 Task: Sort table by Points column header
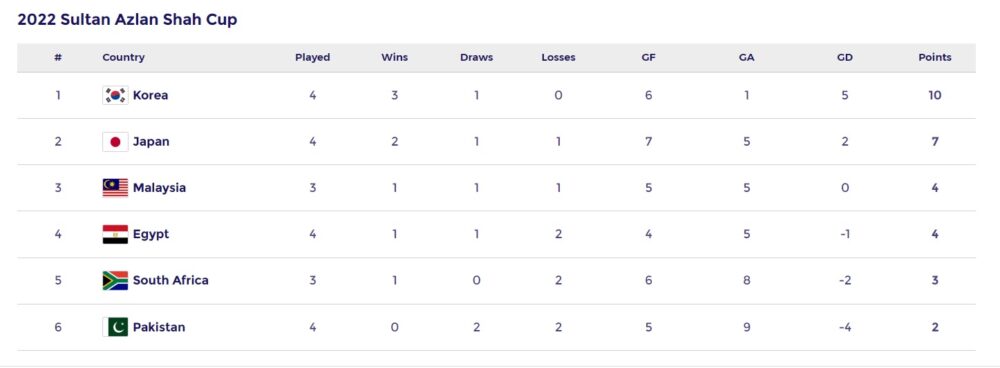tap(934, 57)
